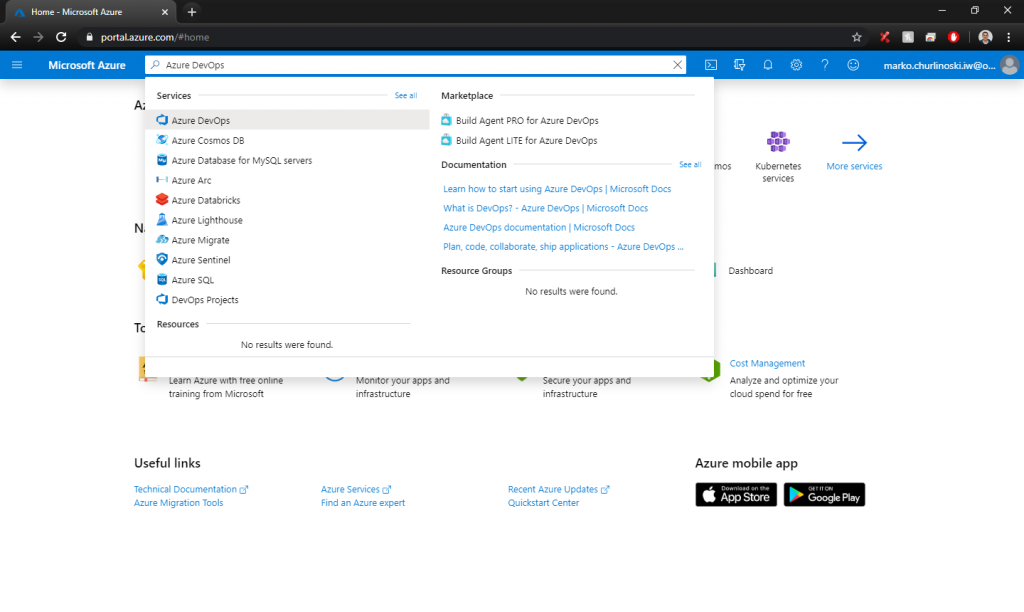Open portal settings gear
Viewport: 1024px width, 612px height.
pyautogui.click(x=796, y=65)
